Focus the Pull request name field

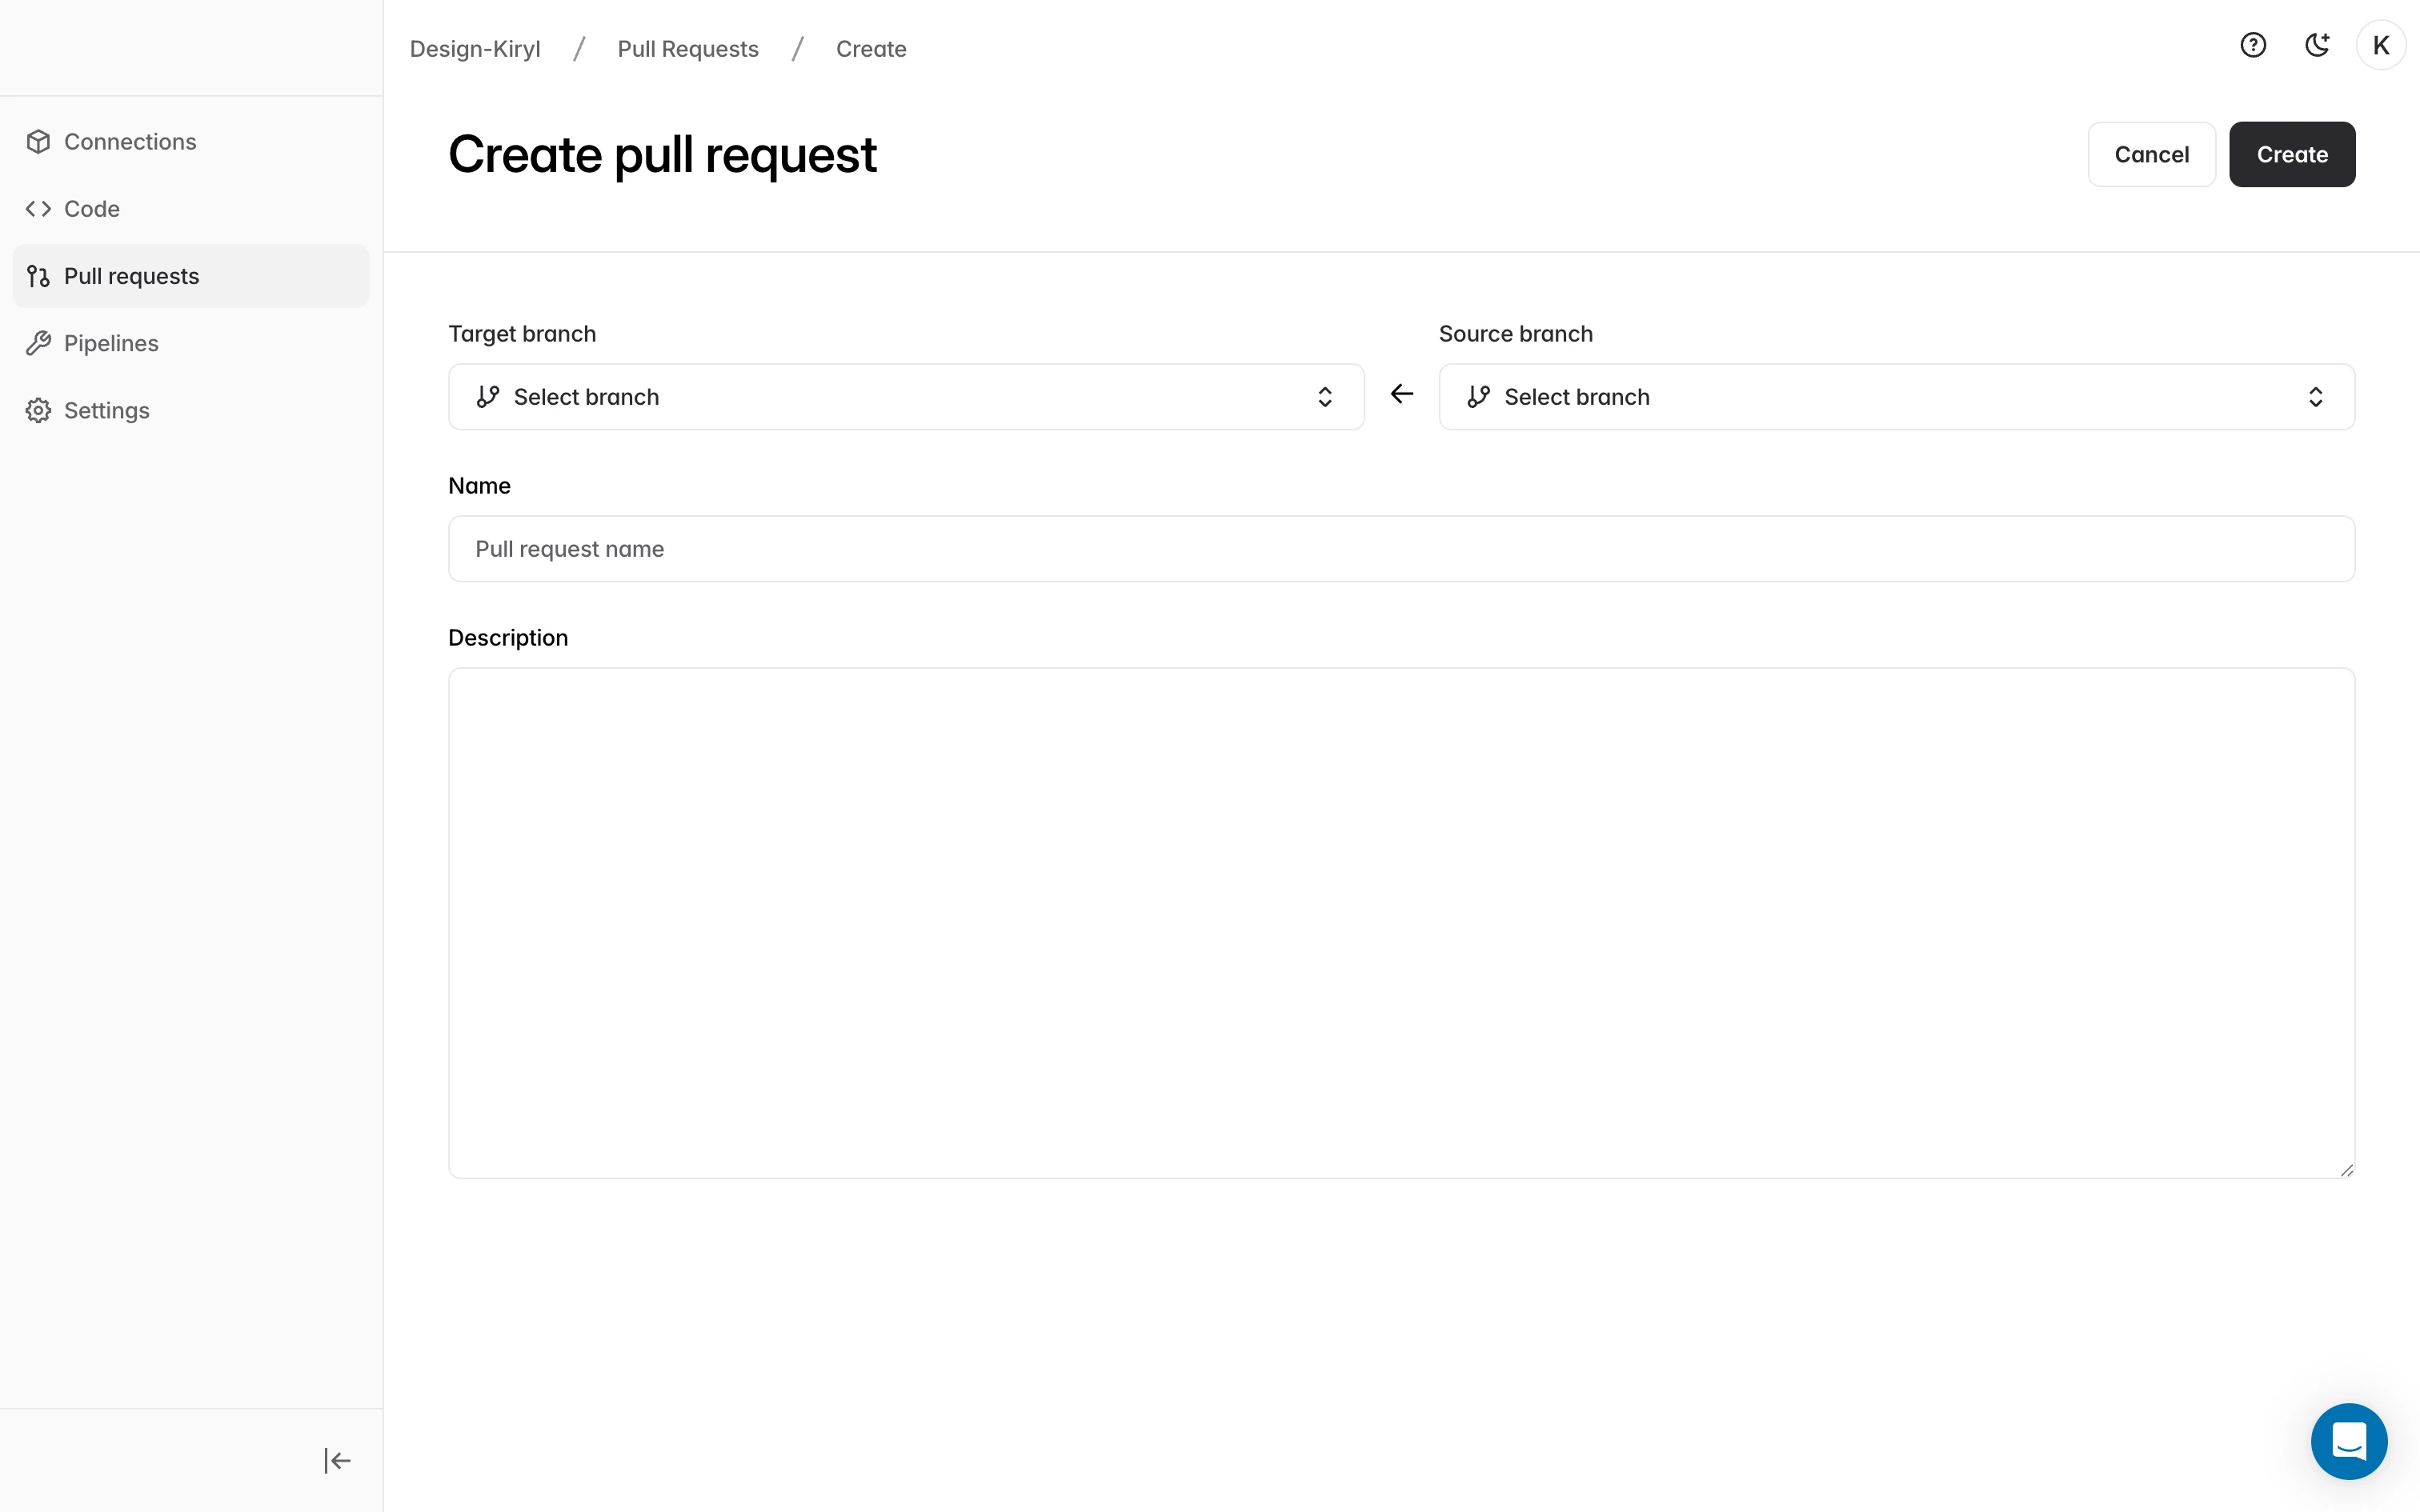pyautogui.click(x=1400, y=549)
